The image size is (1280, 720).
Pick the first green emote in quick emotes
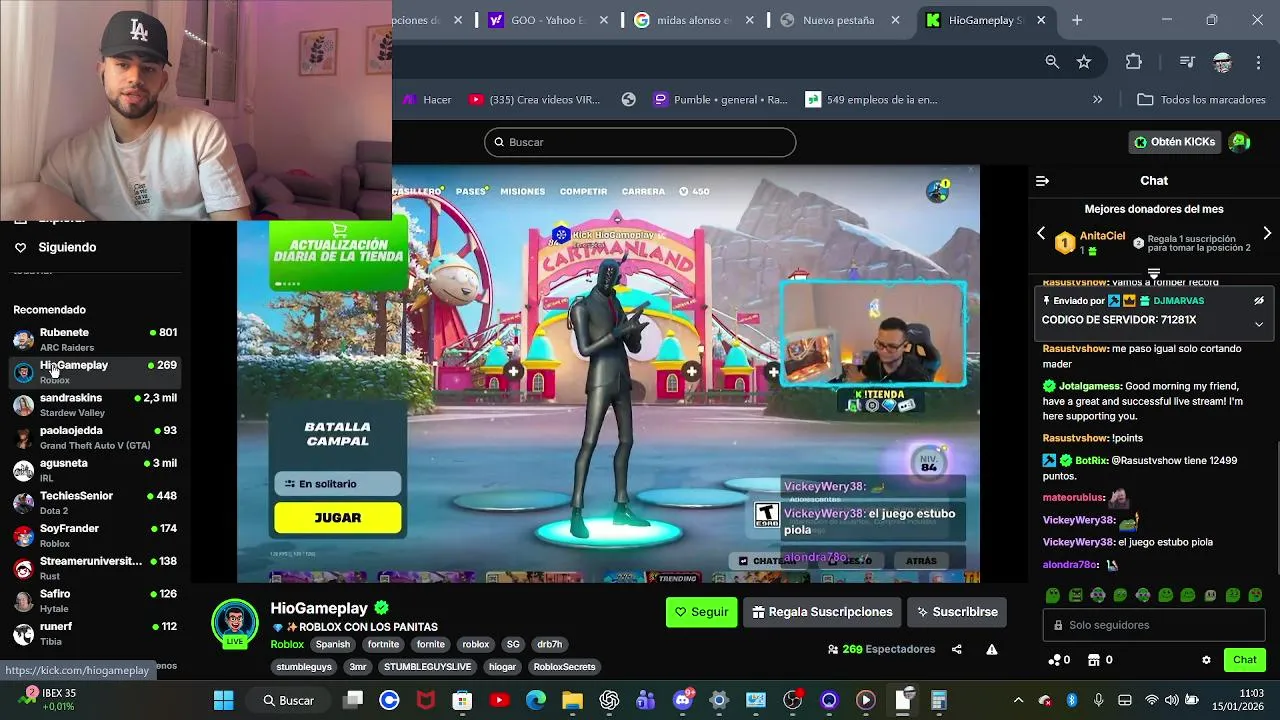click(1053, 595)
